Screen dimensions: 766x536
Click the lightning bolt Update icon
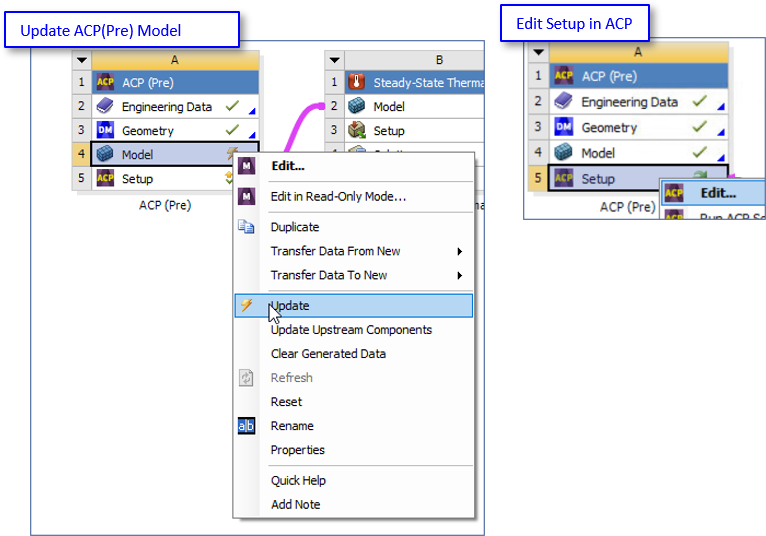[x=247, y=305]
